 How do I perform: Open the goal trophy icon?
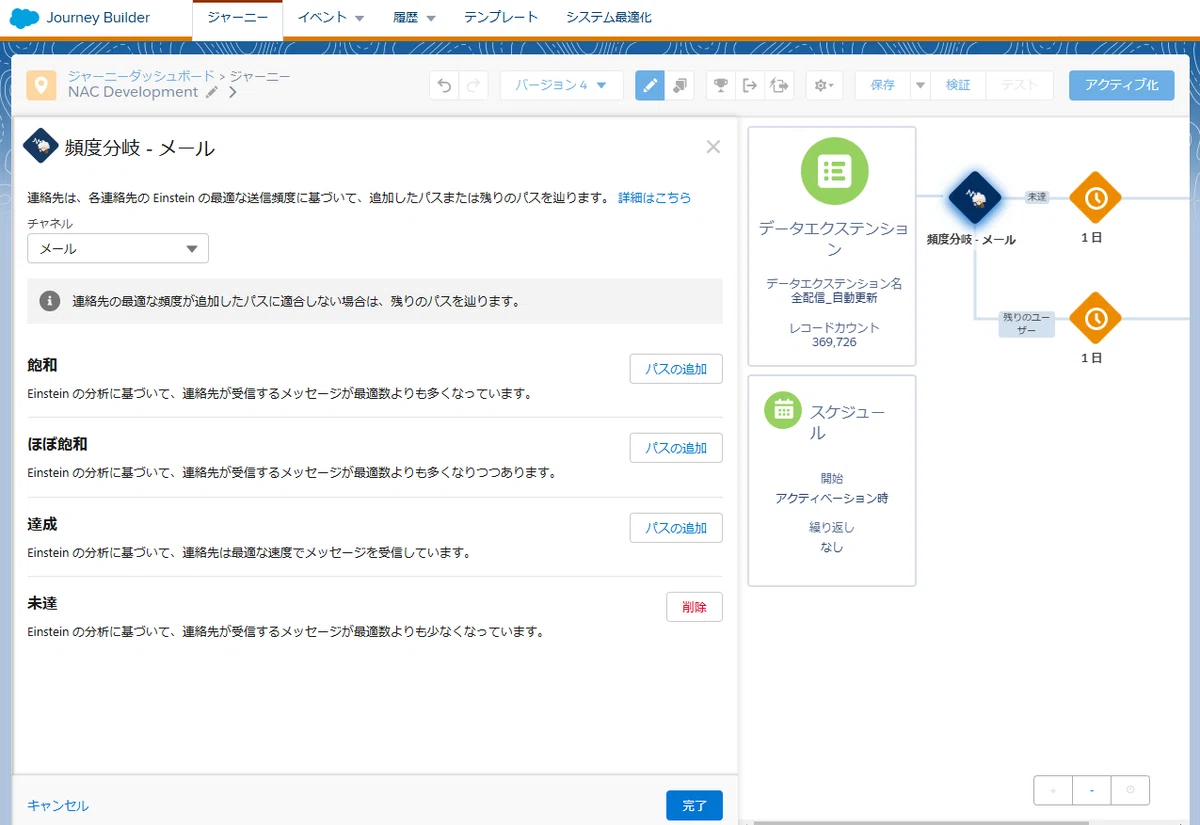tap(720, 85)
